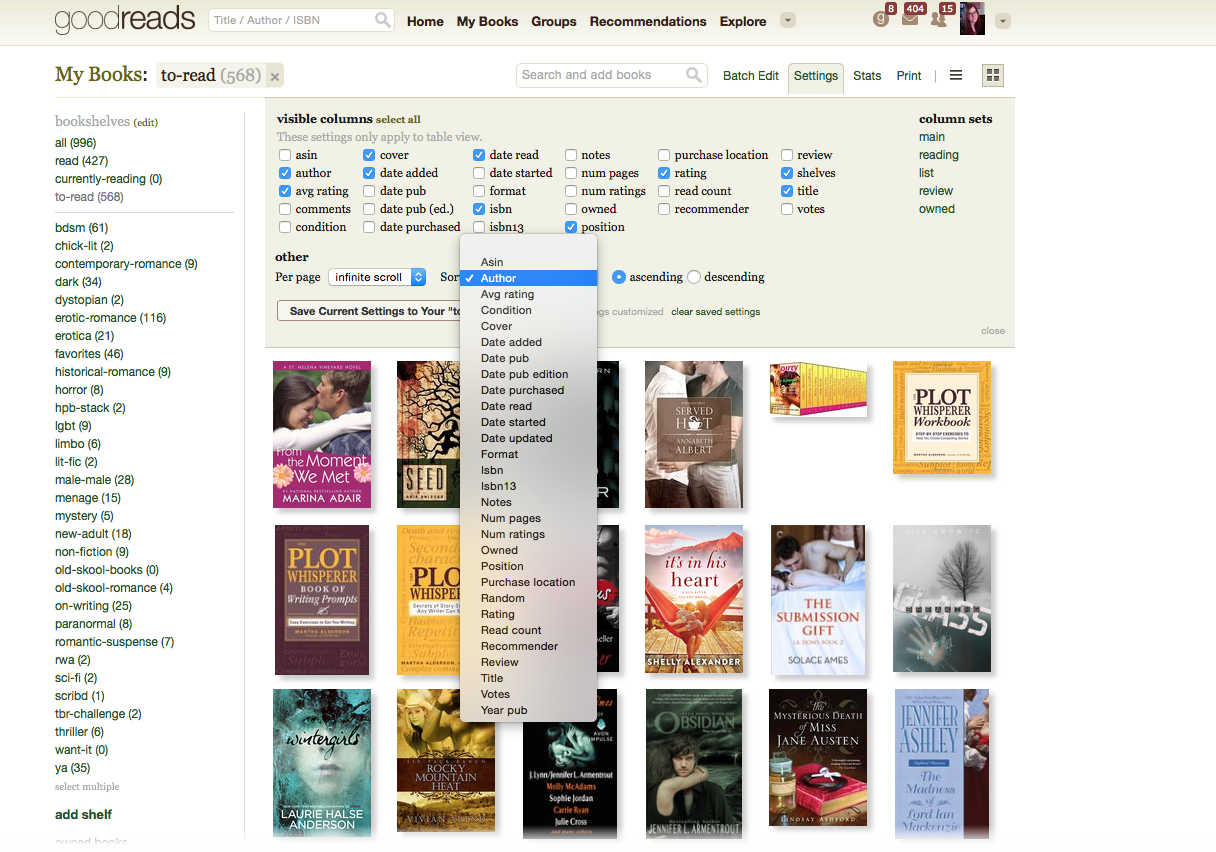Click the Batch Edit button

(751, 75)
